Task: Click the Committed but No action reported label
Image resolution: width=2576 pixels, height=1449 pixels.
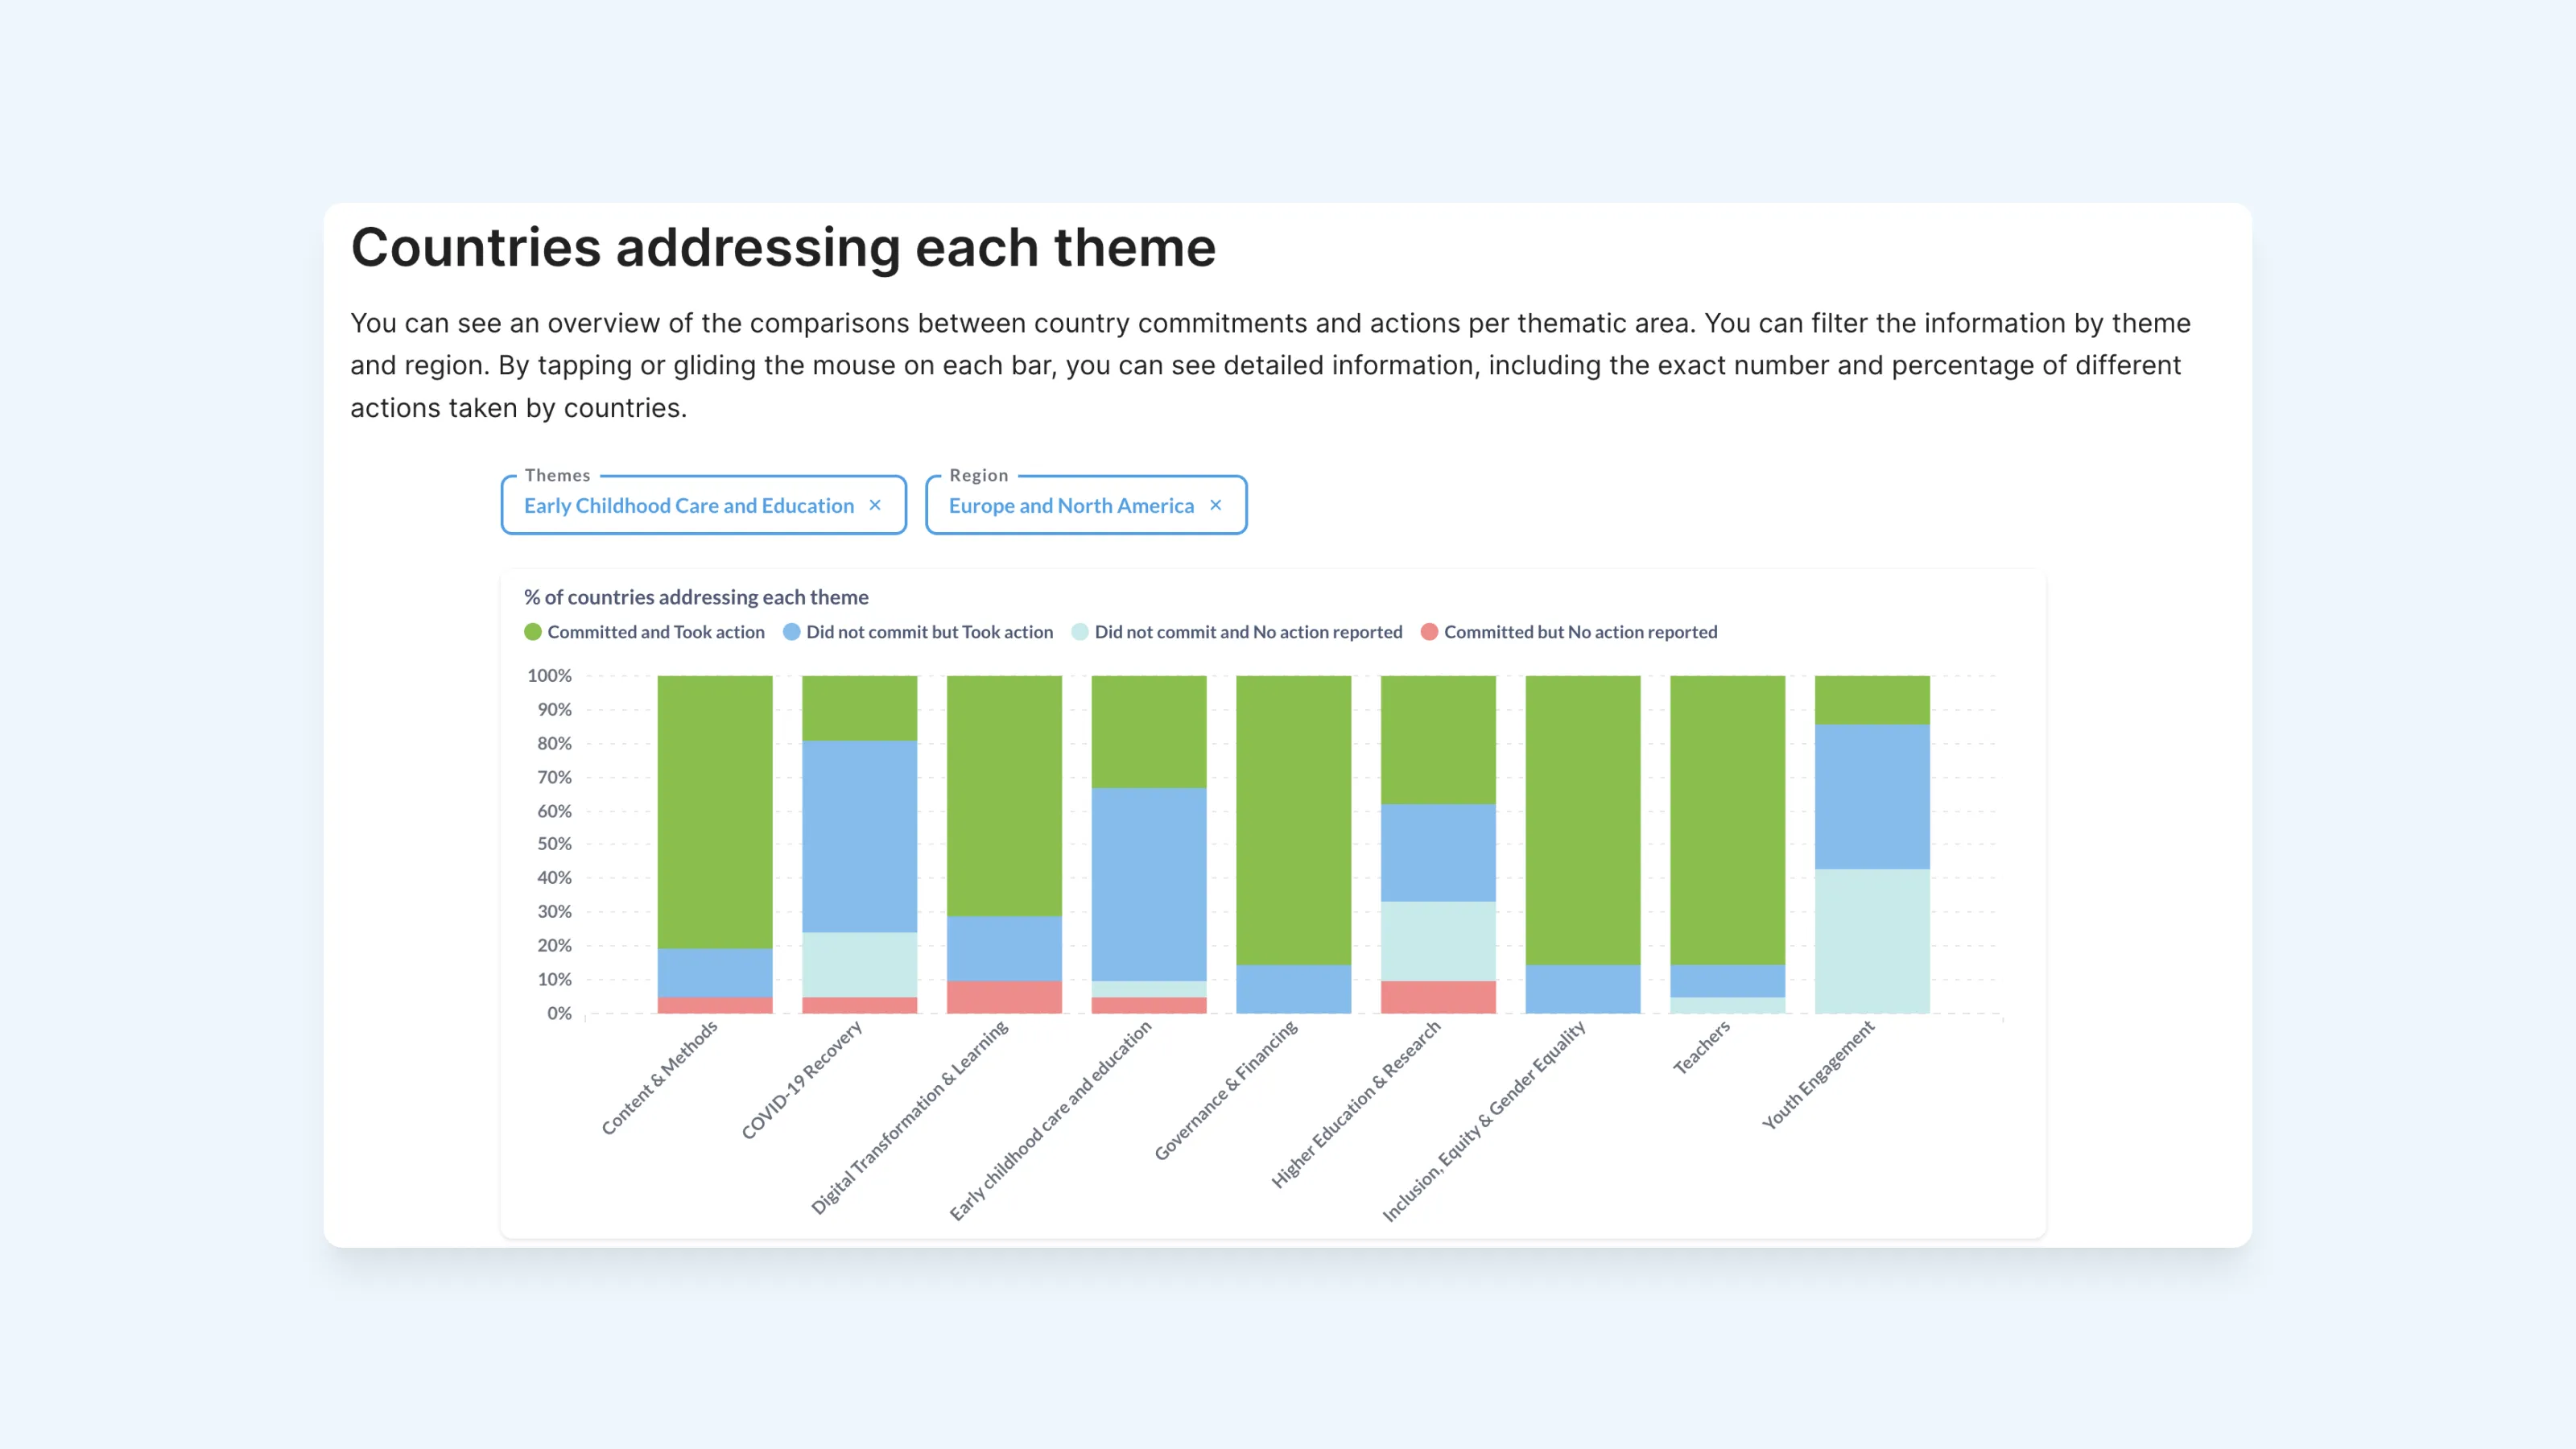Action: tap(1581, 632)
